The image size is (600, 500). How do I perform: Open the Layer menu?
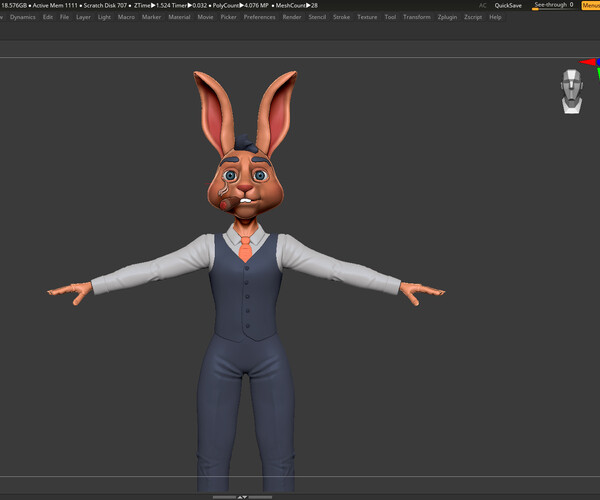coord(83,17)
